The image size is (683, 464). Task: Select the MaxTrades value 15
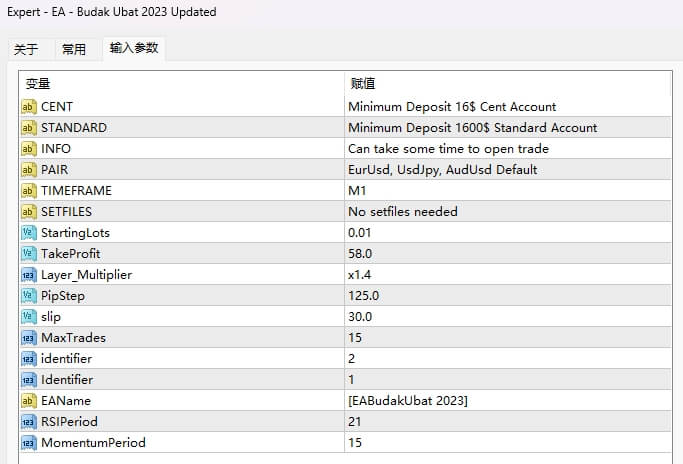(354, 338)
